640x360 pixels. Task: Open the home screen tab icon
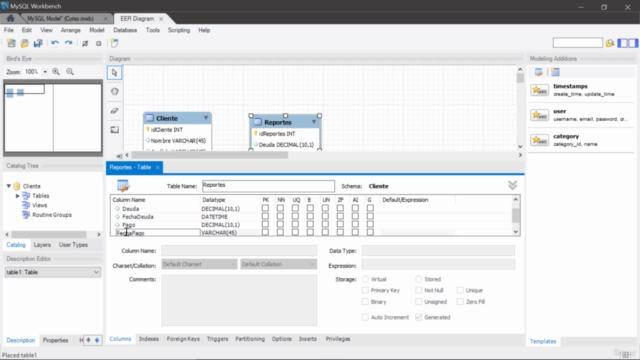(x=10, y=18)
